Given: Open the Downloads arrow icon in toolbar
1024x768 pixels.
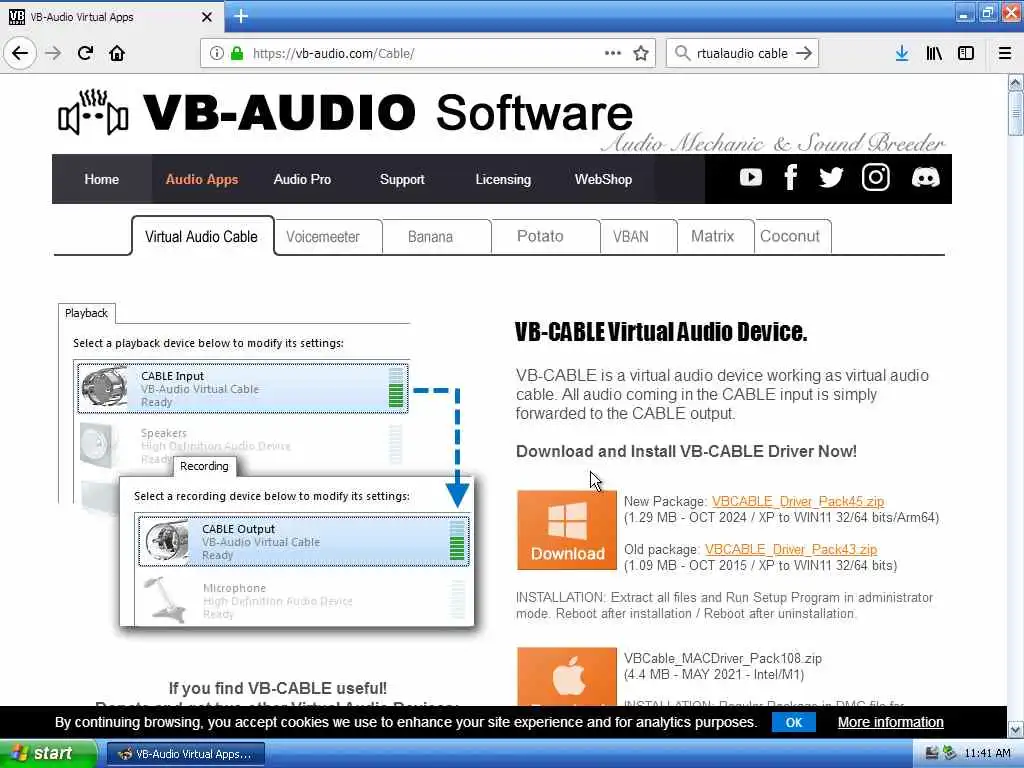Looking at the screenshot, I should (902, 53).
